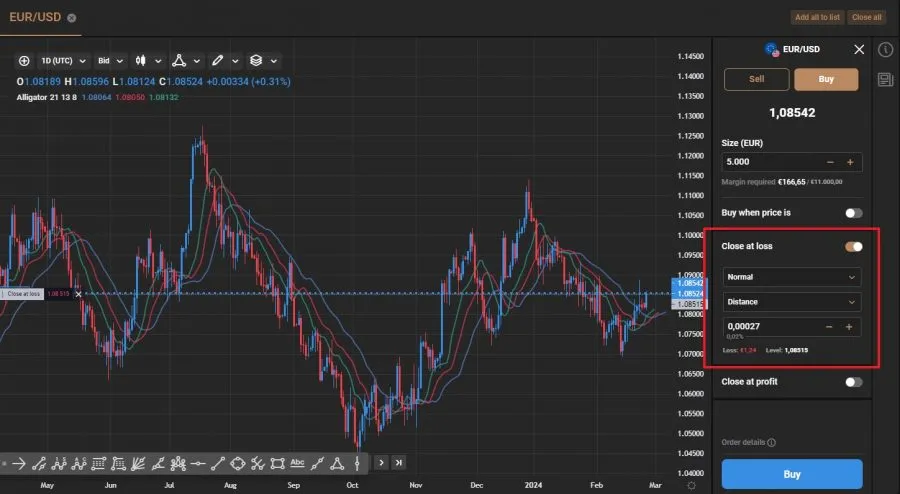900x494 pixels.
Task: Select the Elliott 1-5 wave drawing tool
Action: 59,463
